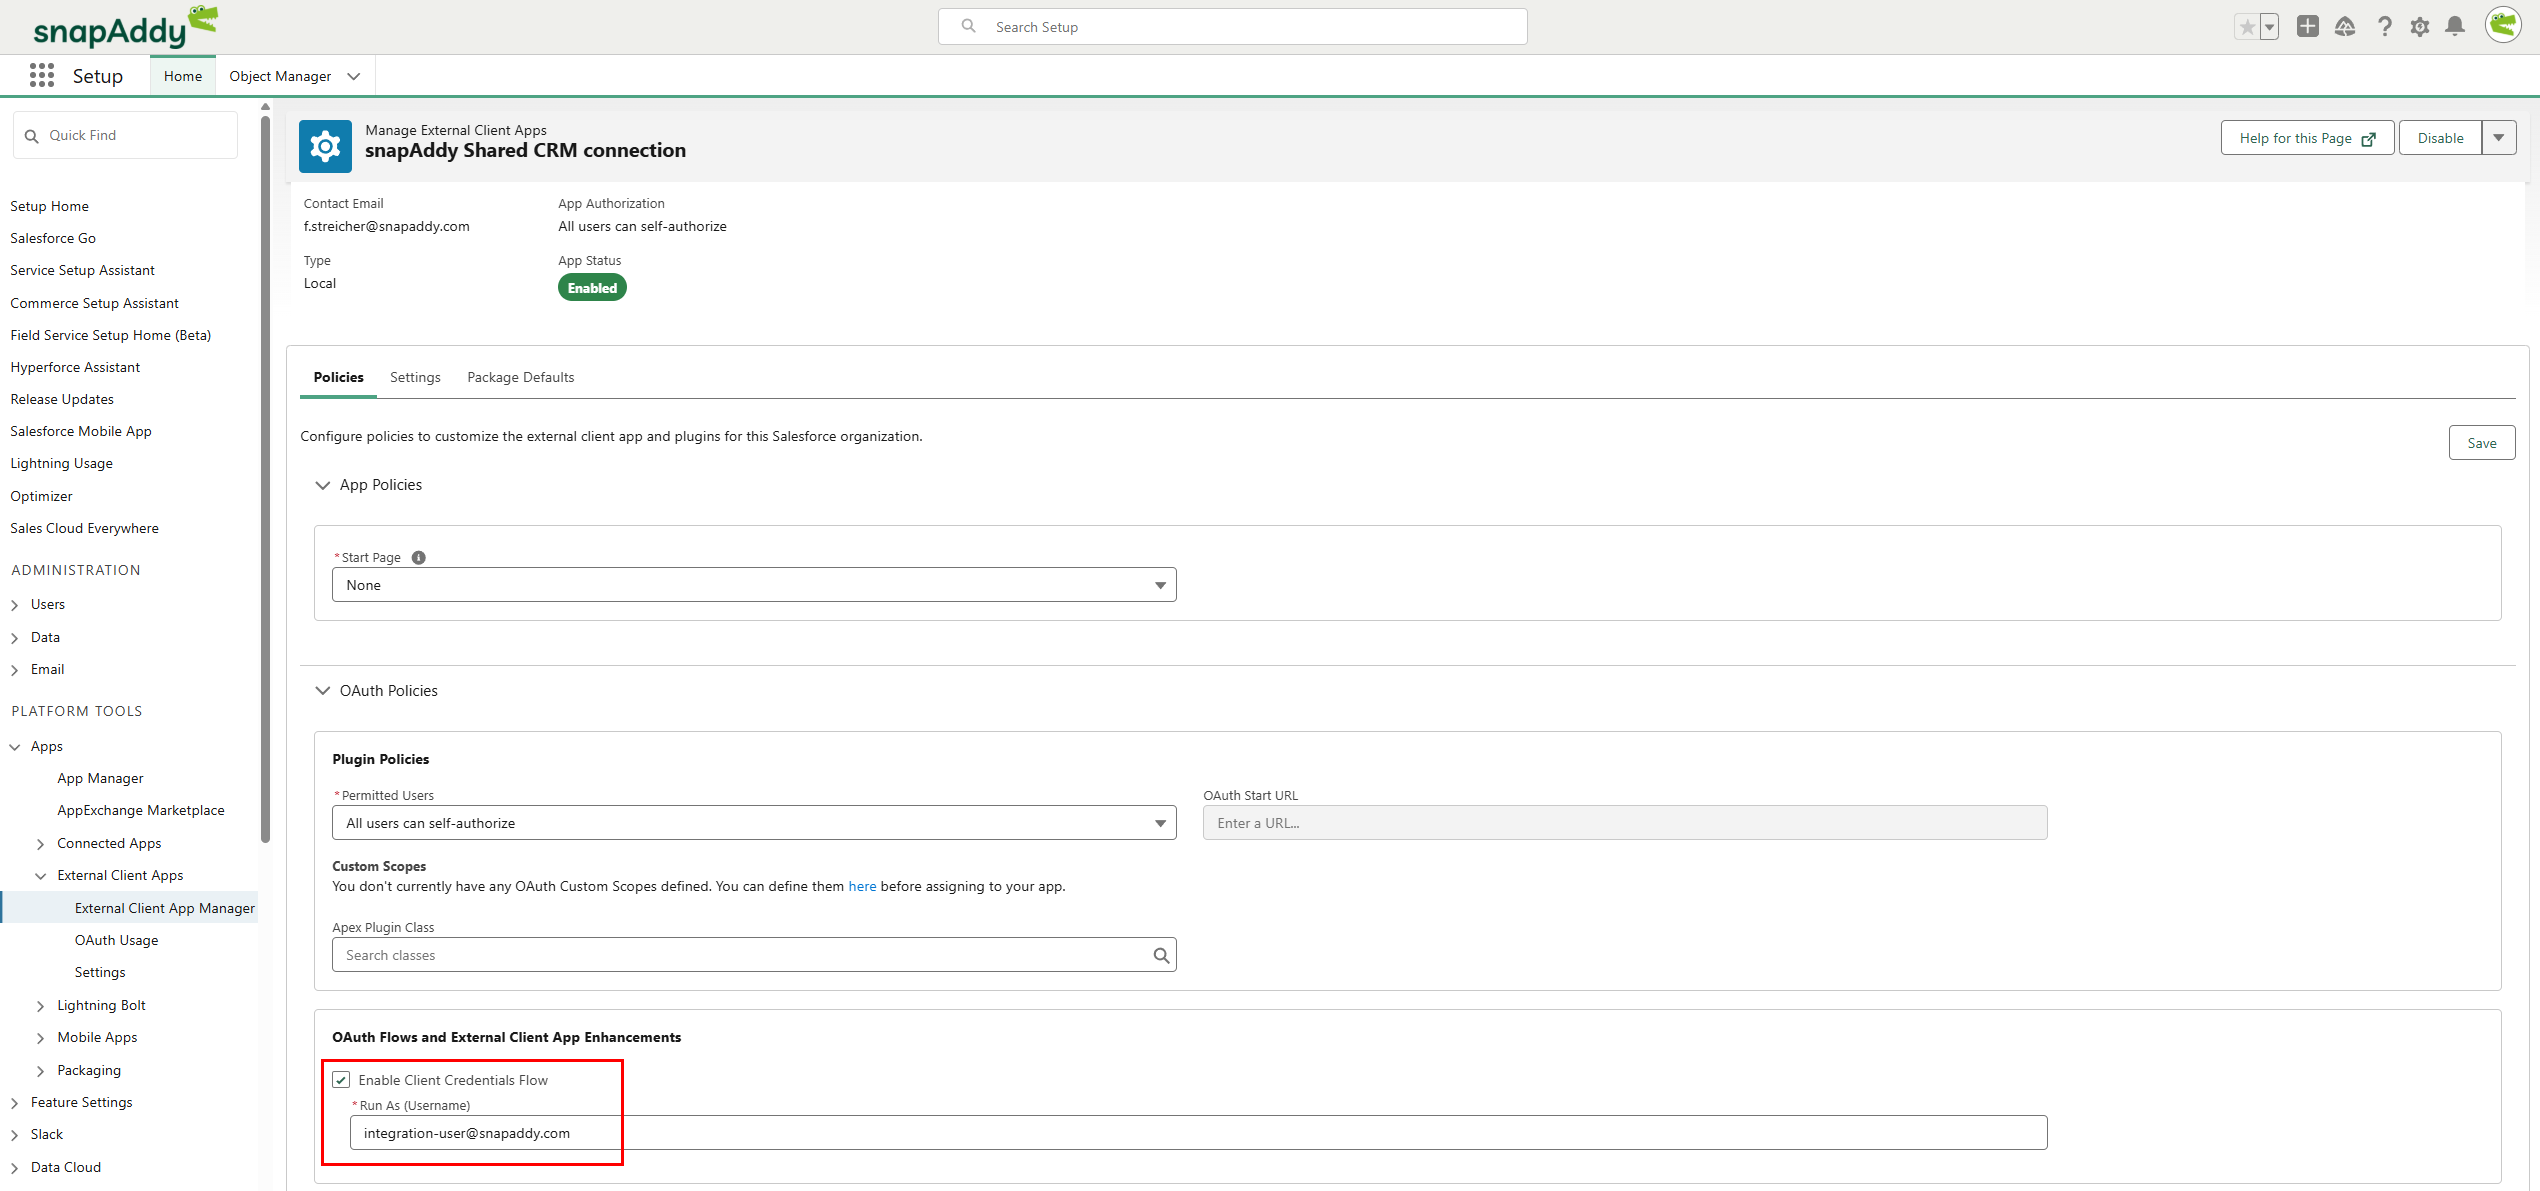Open the help question mark icon
Image resolution: width=2540 pixels, height=1191 pixels.
2385,27
